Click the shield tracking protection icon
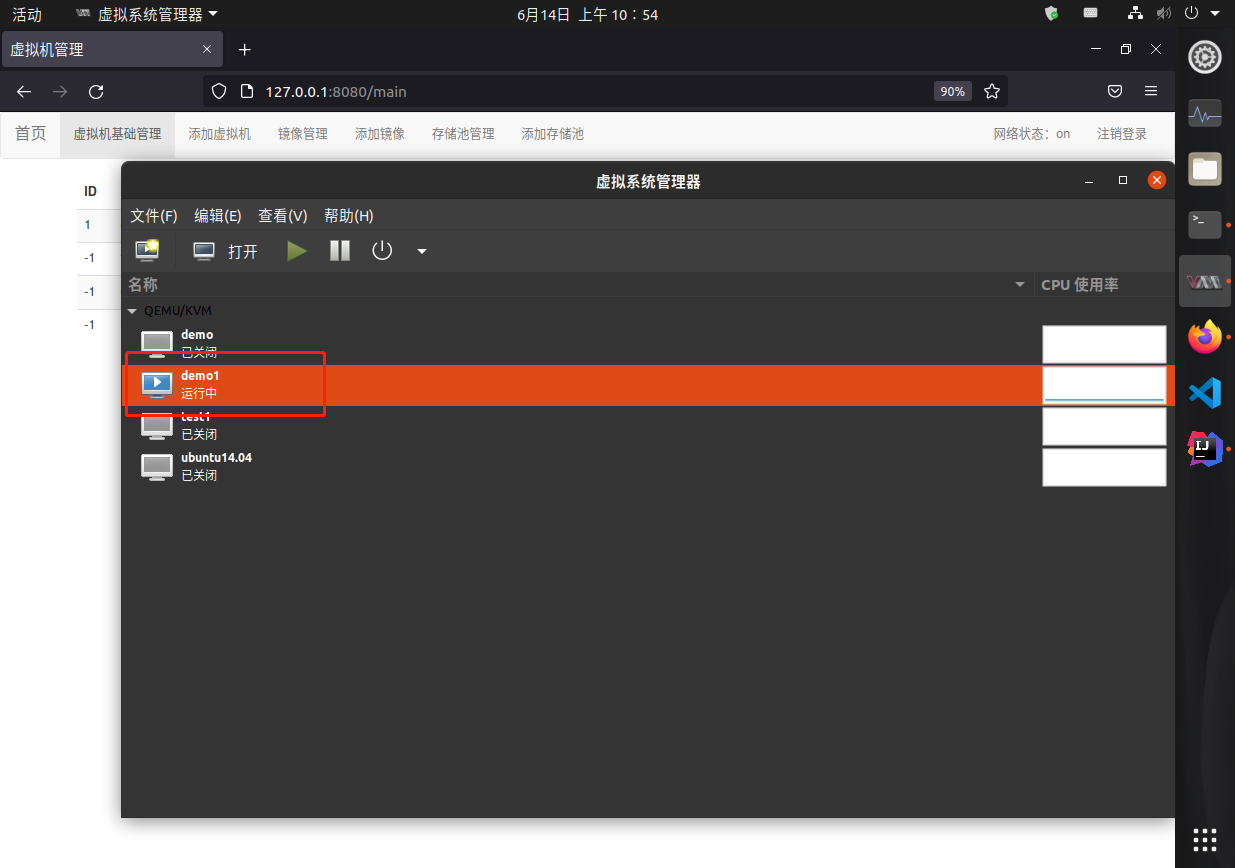This screenshot has width=1235, height=868. pos(218,91)
